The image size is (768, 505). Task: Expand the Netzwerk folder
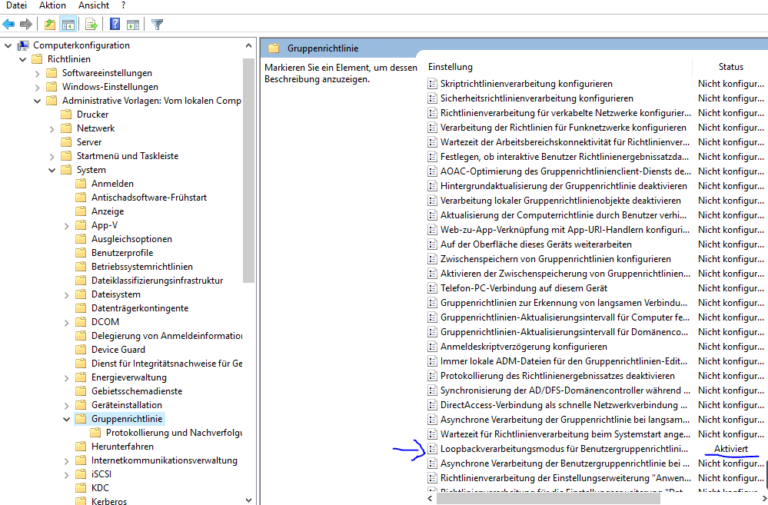53,129
